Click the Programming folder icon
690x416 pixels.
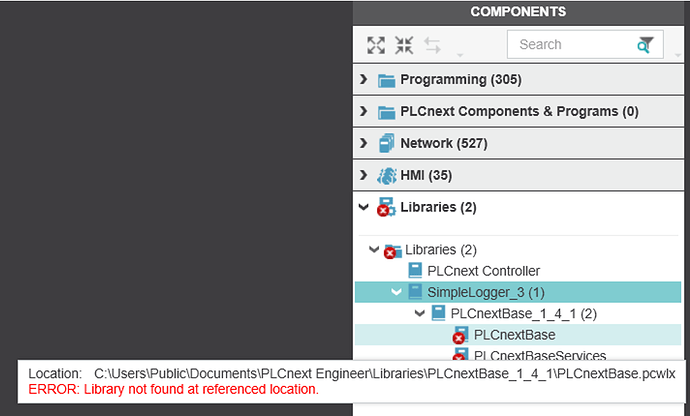pyautogui.click(x=386, y=80)
